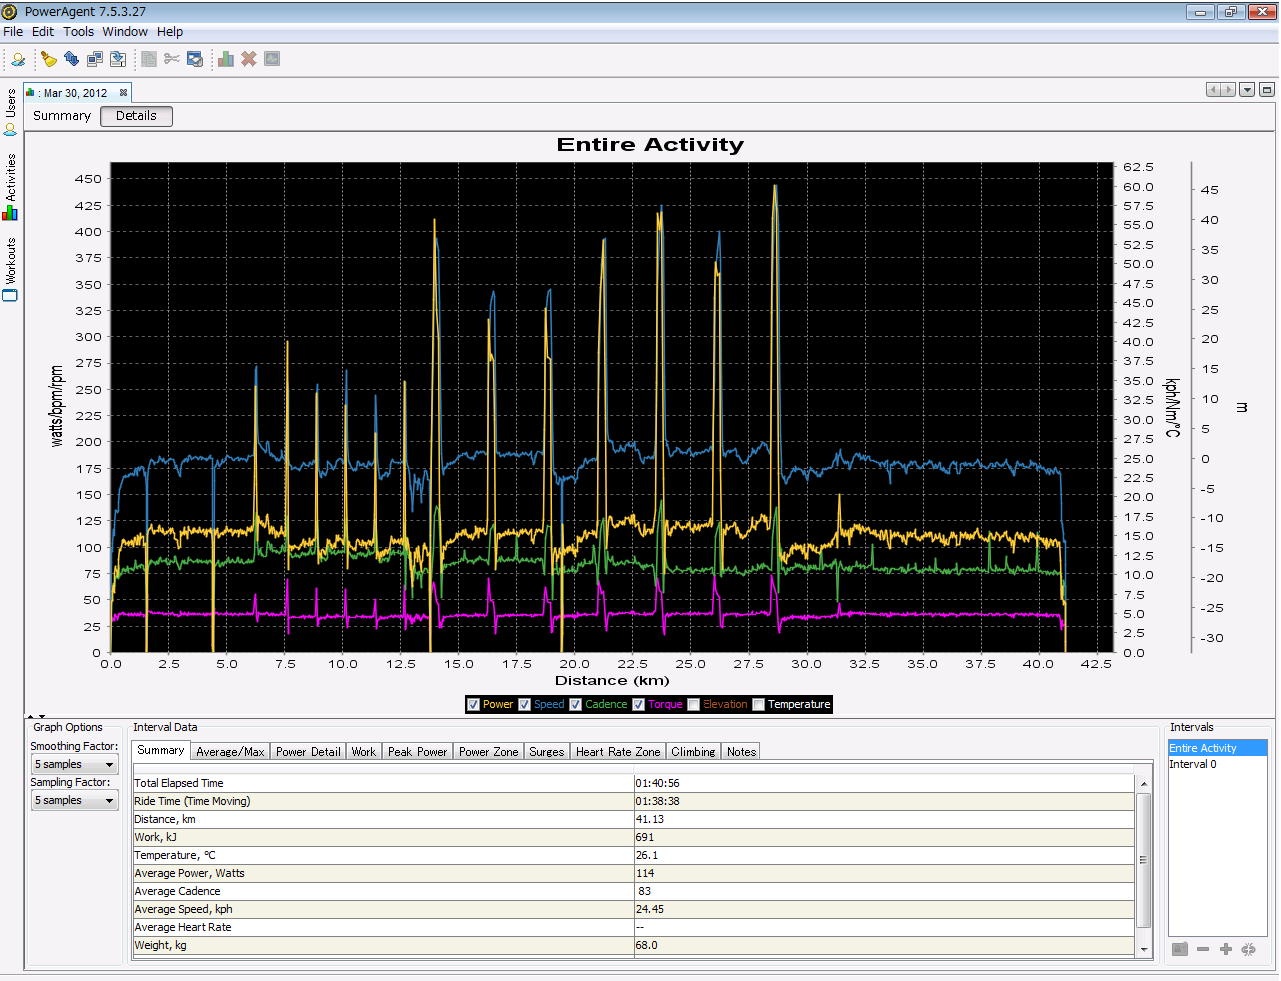
Task: Switch to the Notes tab
Action: click(741, 751)
